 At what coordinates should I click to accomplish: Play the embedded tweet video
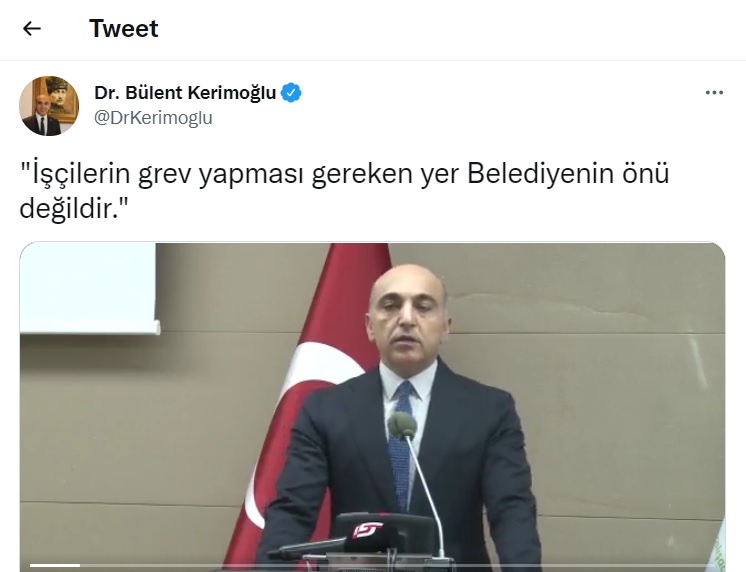coord(373,407)
